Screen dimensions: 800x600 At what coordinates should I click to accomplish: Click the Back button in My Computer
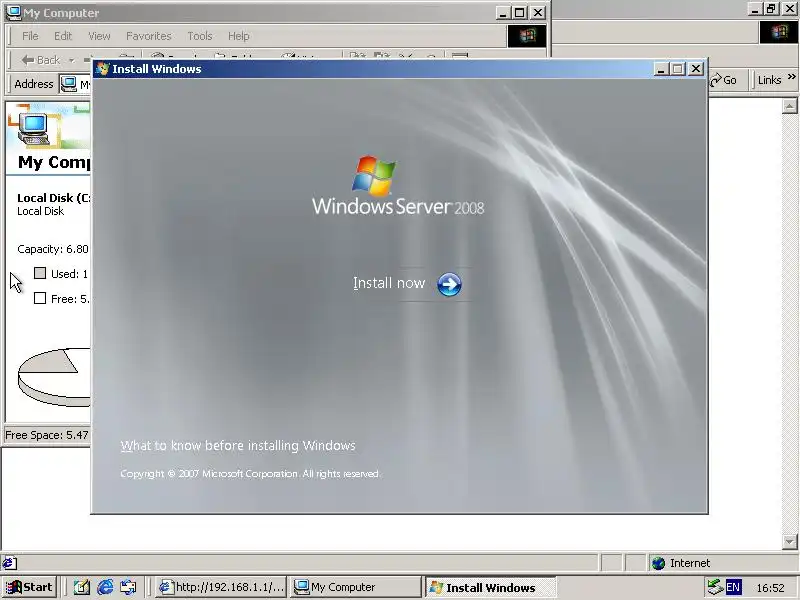coord(41,60)
